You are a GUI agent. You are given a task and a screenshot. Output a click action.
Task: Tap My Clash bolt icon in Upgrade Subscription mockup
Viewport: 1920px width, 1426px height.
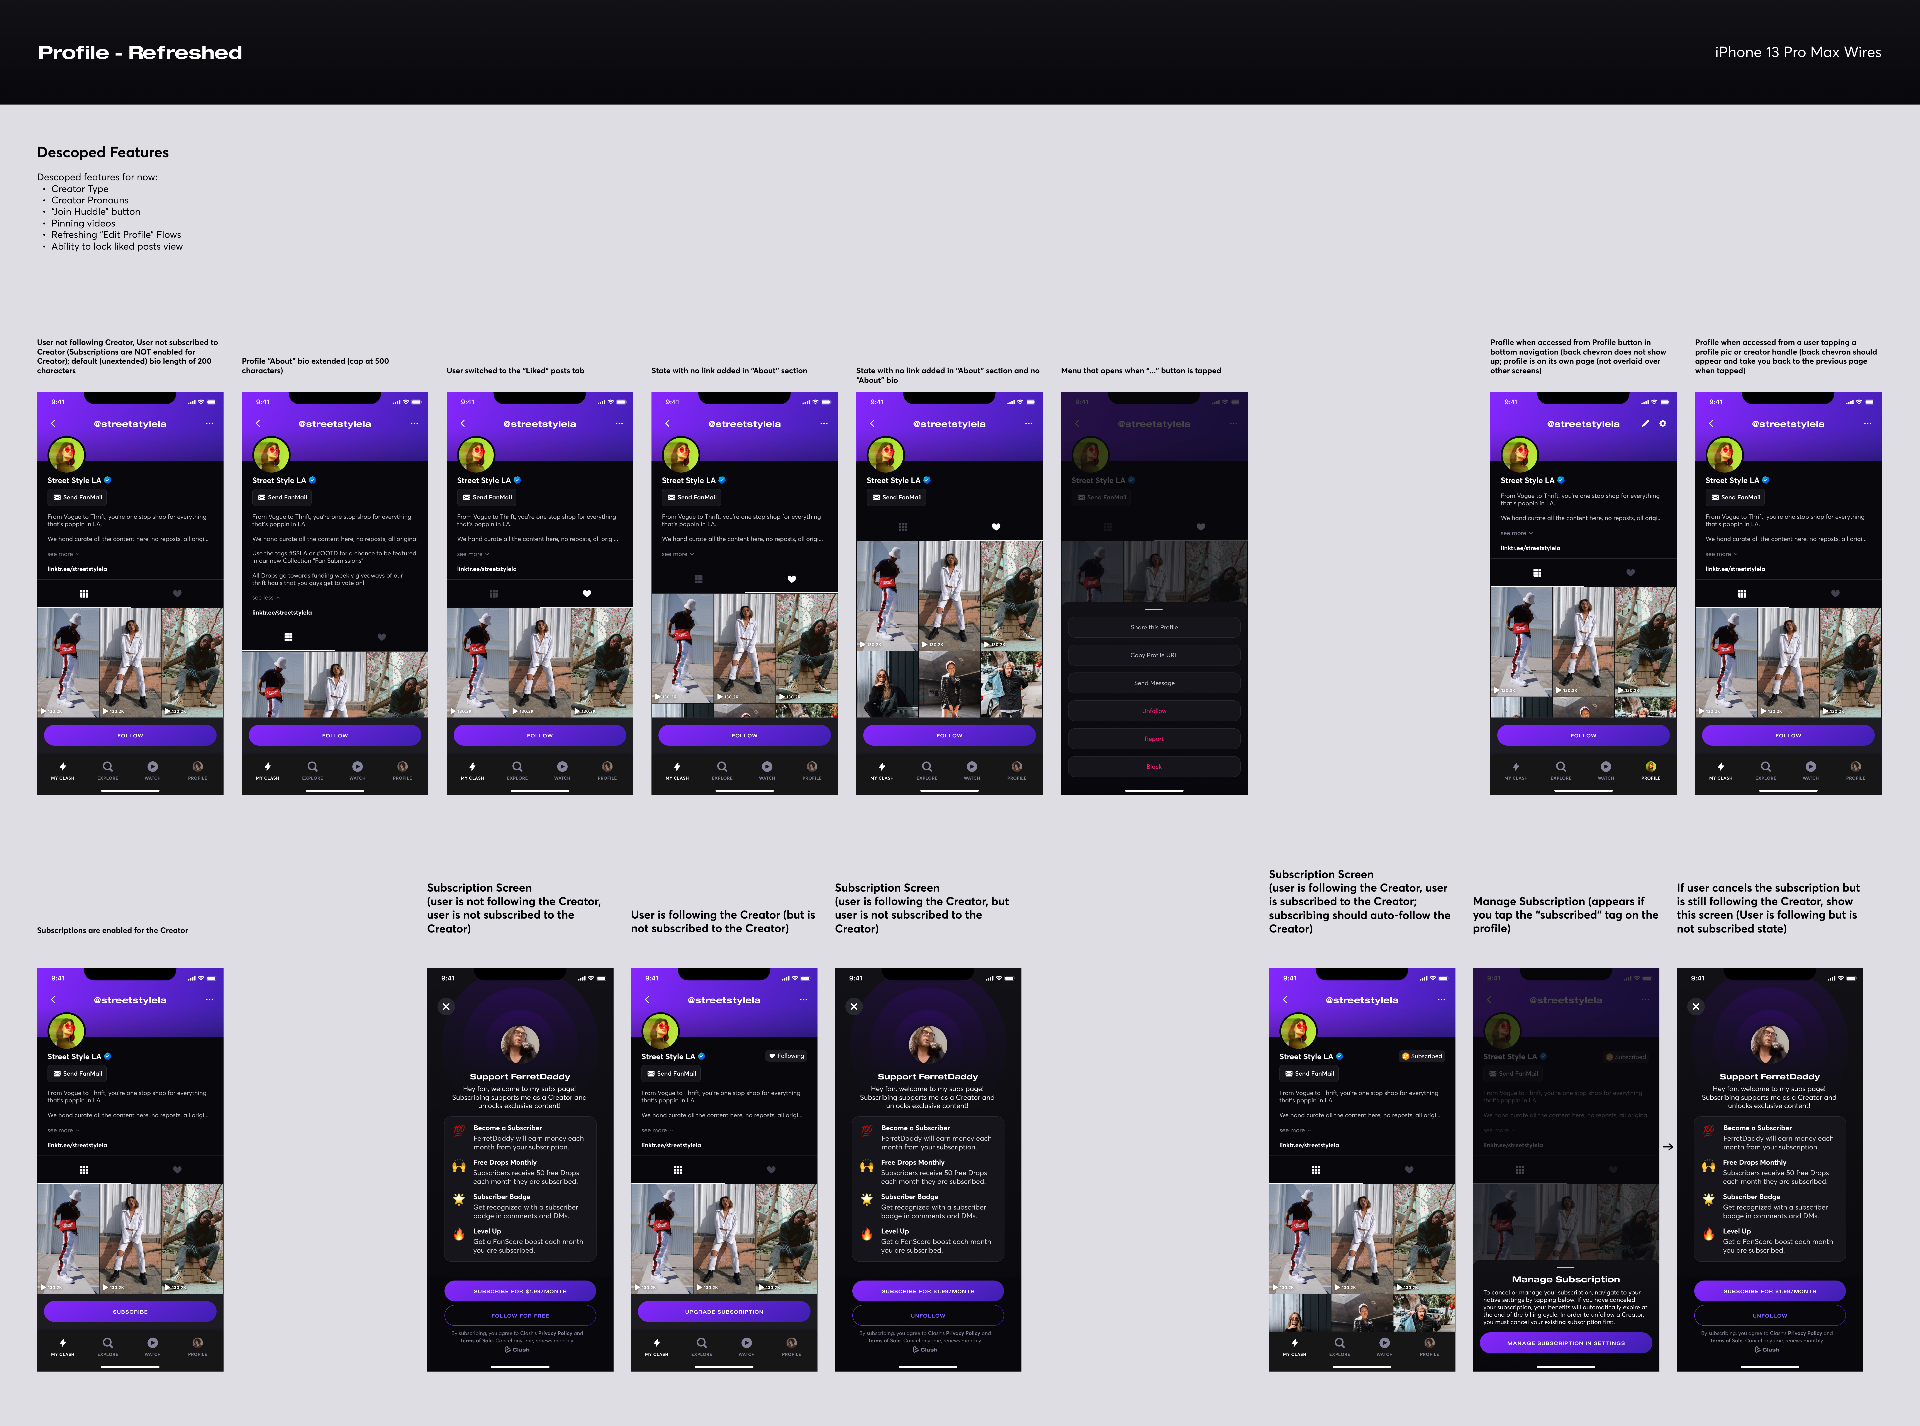pos(657,1343)
